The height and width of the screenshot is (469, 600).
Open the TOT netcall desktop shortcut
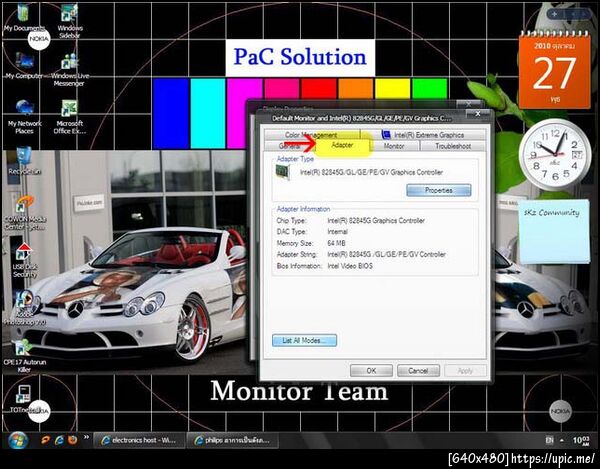click(x=24, y=400)
